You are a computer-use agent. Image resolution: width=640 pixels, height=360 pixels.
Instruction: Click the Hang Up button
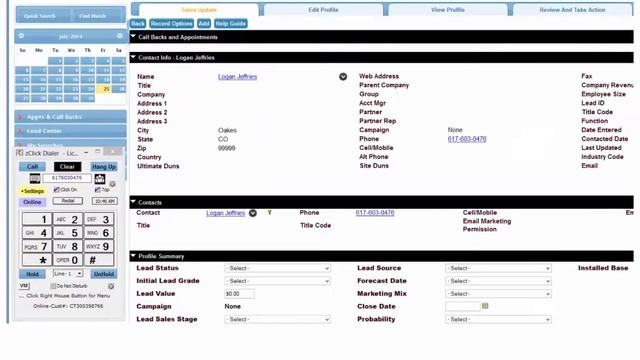tap(104, 167)
